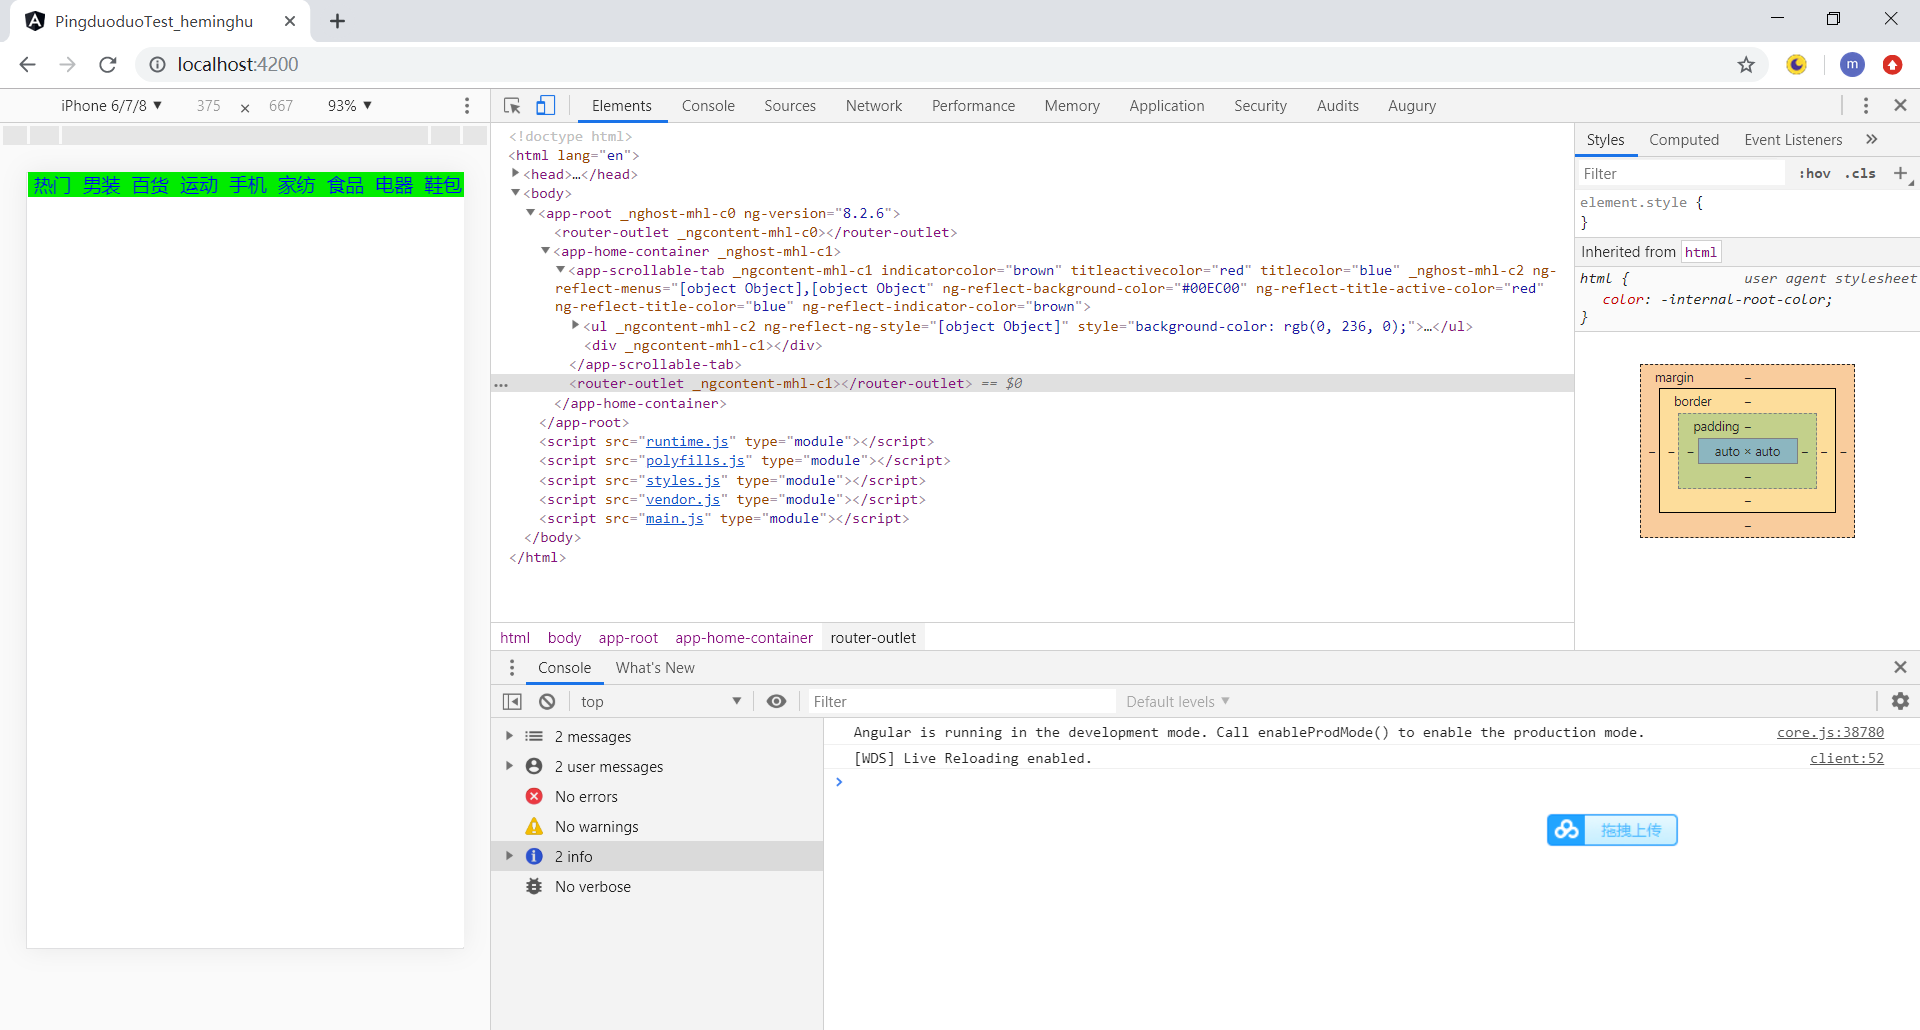
Task: Close the console drawer
Action: click(x=1901, y=667)
